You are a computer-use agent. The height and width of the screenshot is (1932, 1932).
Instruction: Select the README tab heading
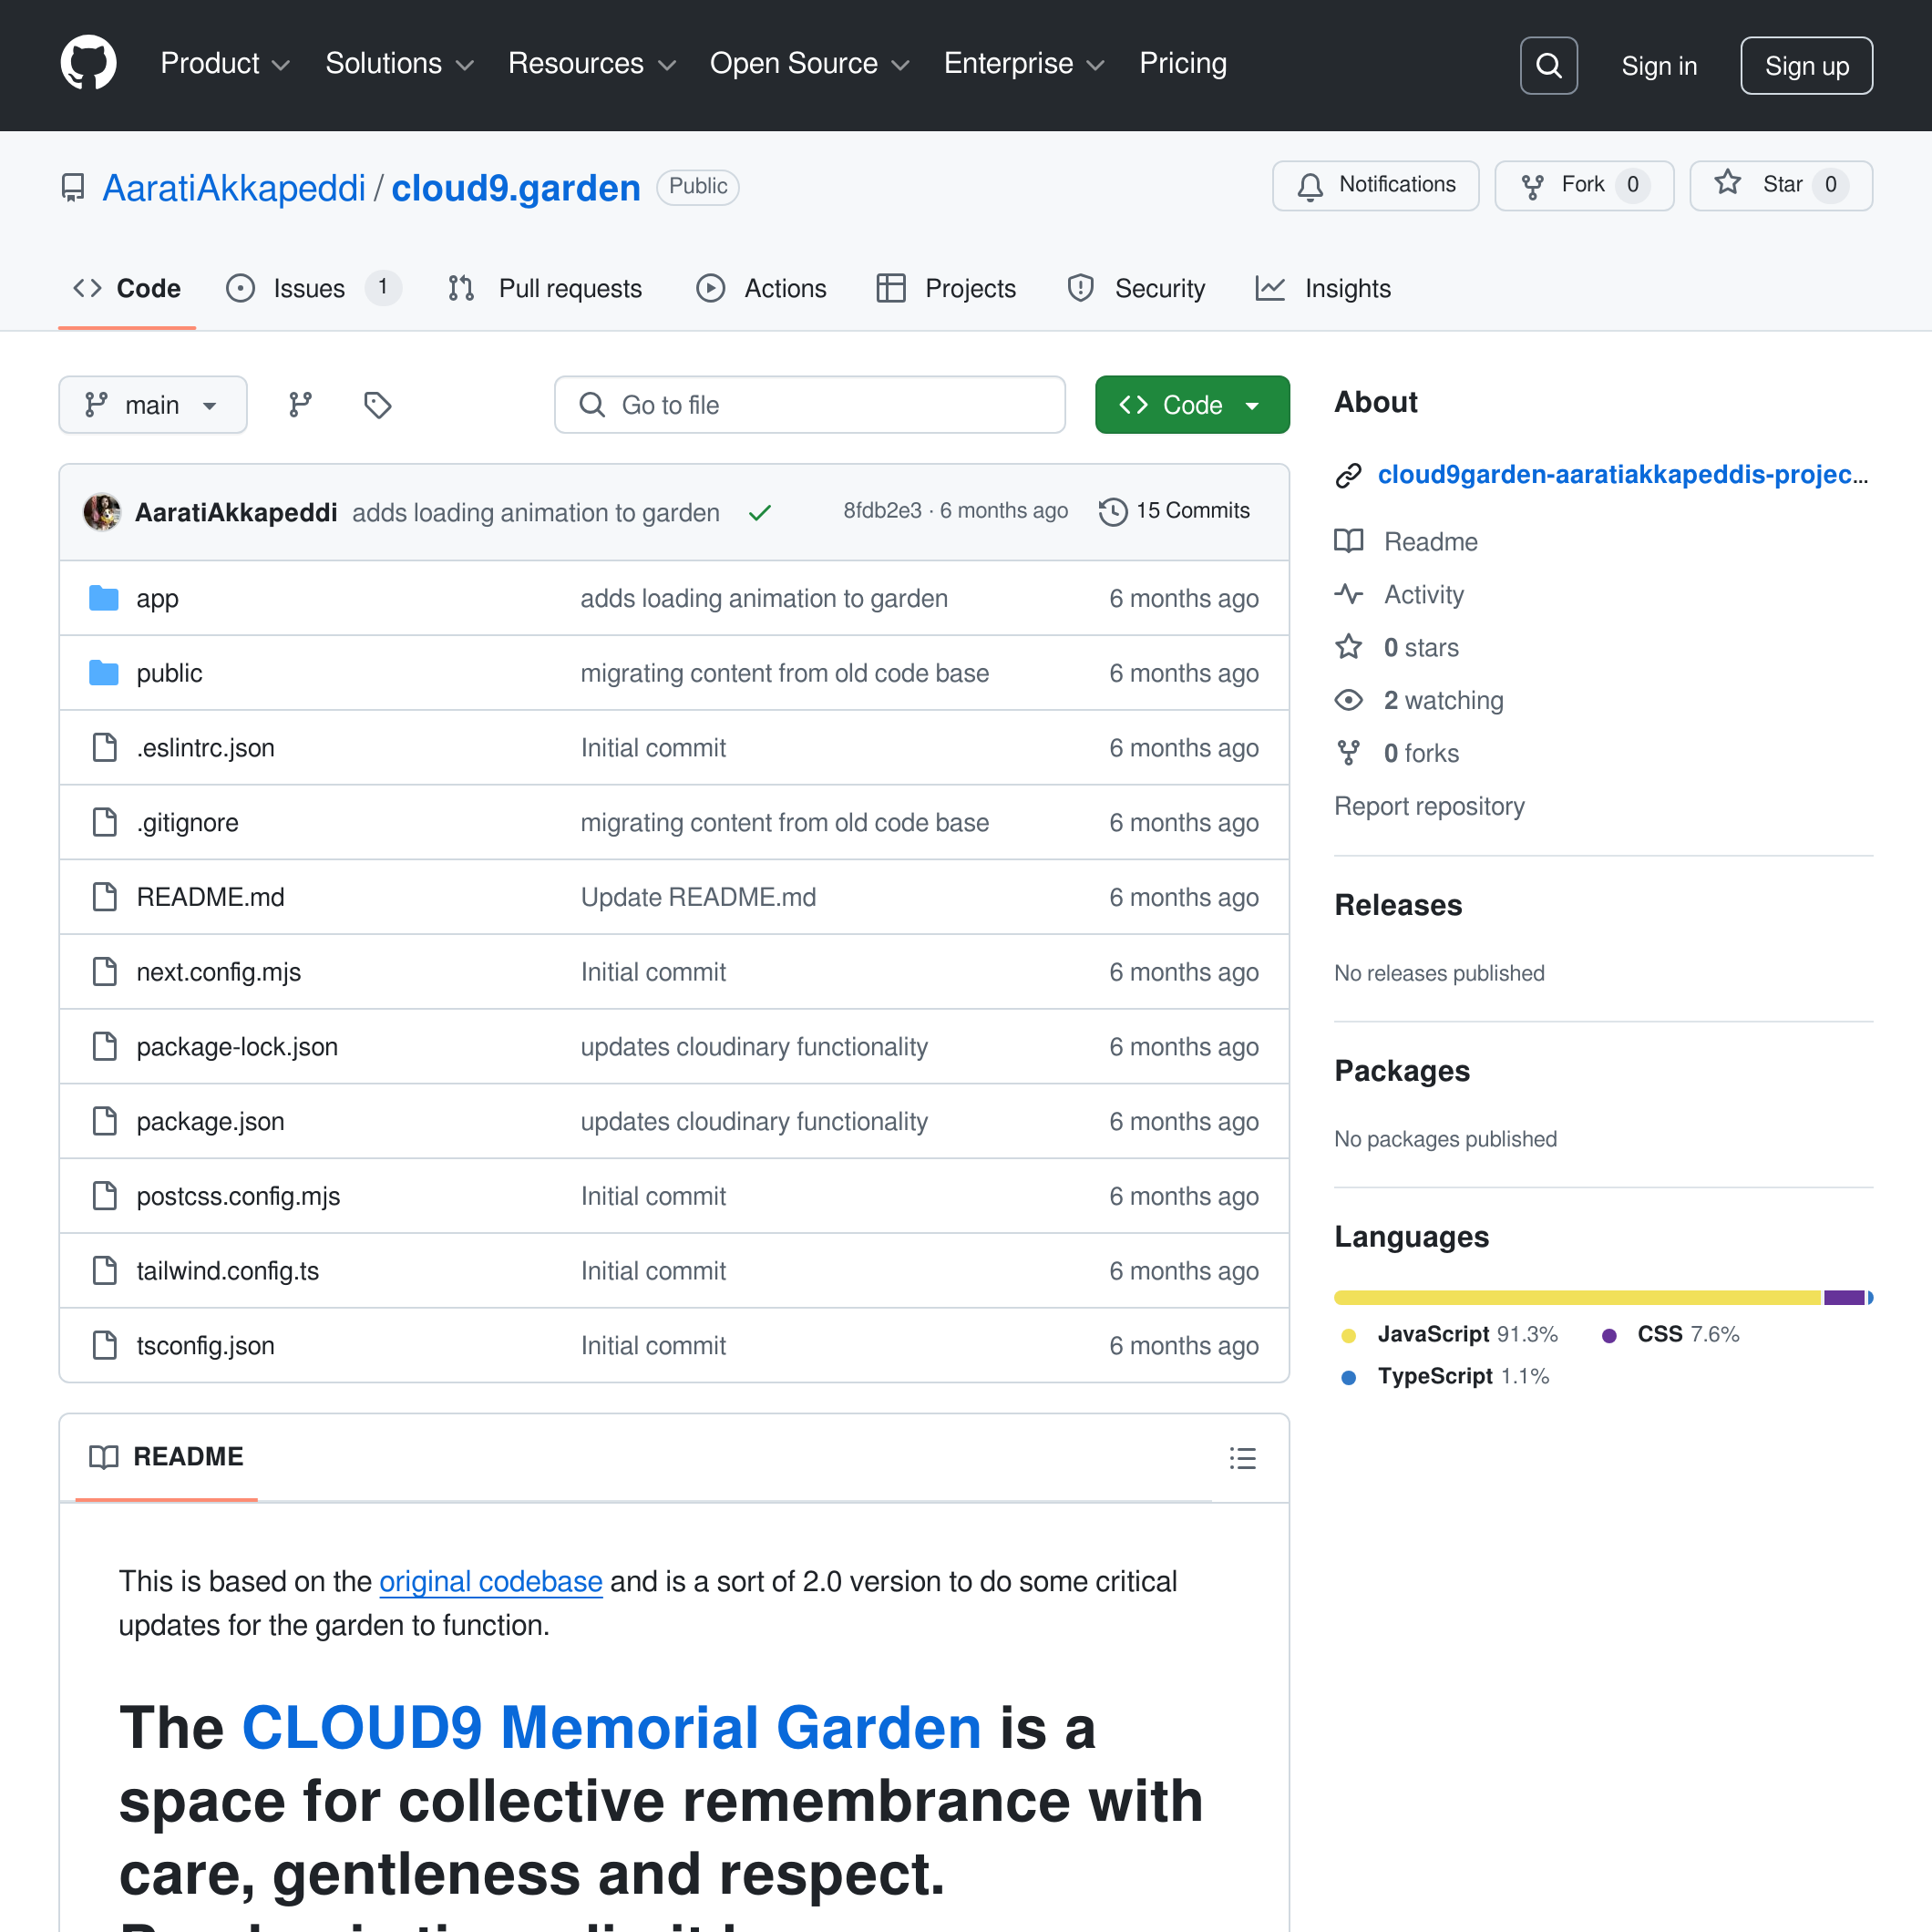(166, 1457)
